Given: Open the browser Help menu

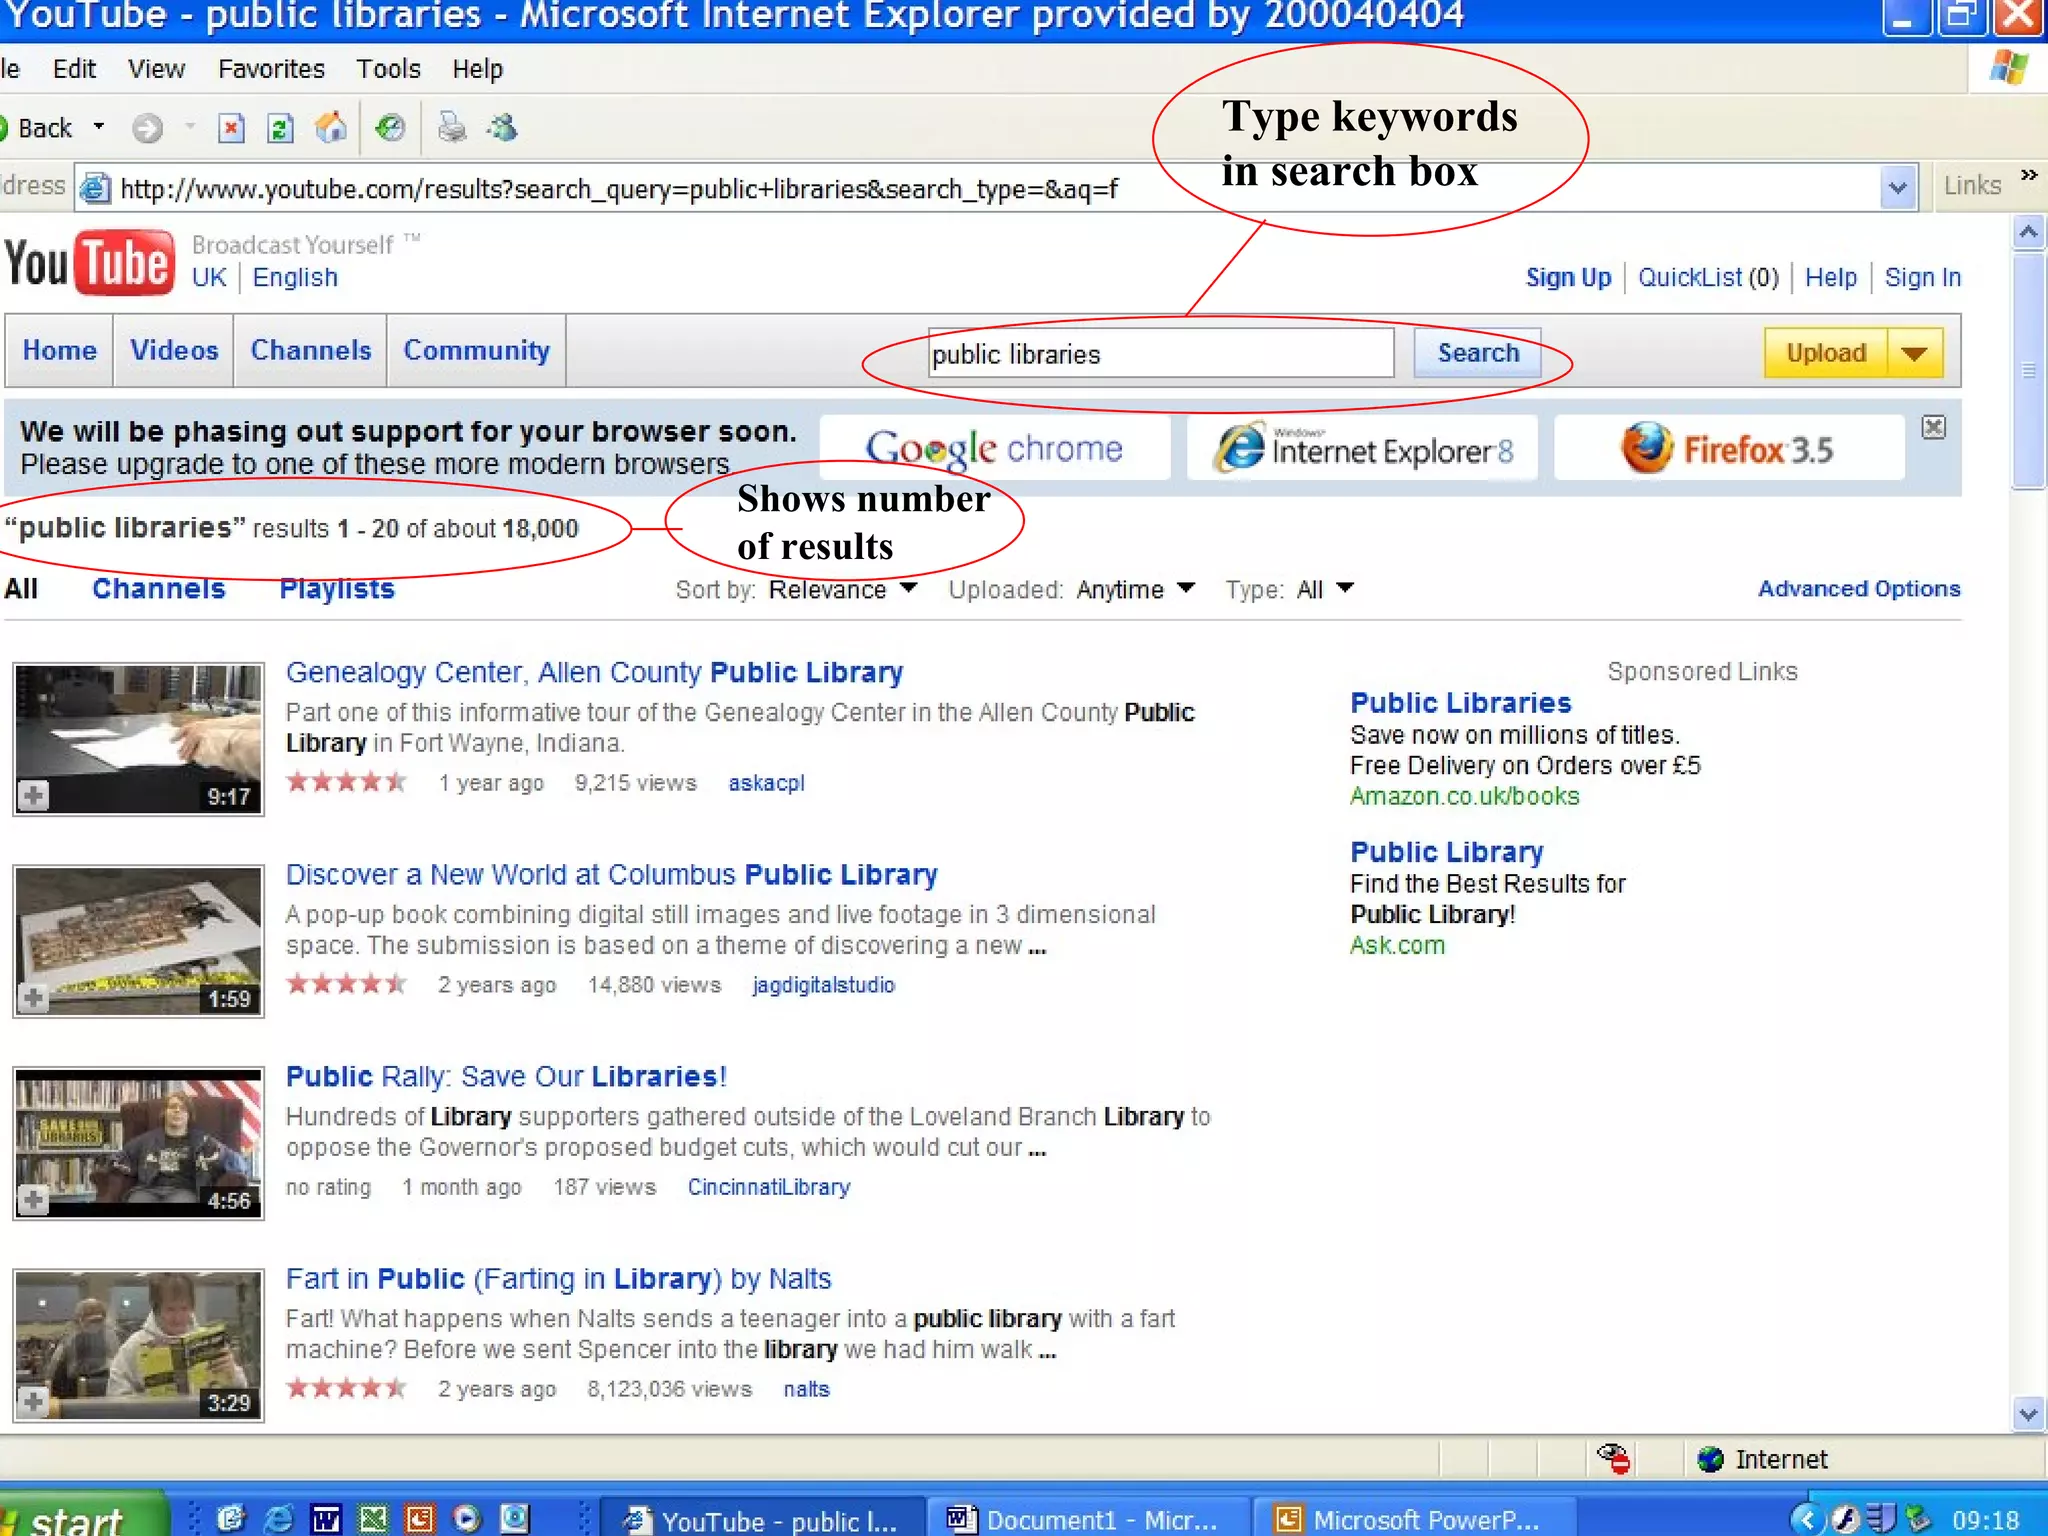Looking at the screenshot, I should pos(477,69).
